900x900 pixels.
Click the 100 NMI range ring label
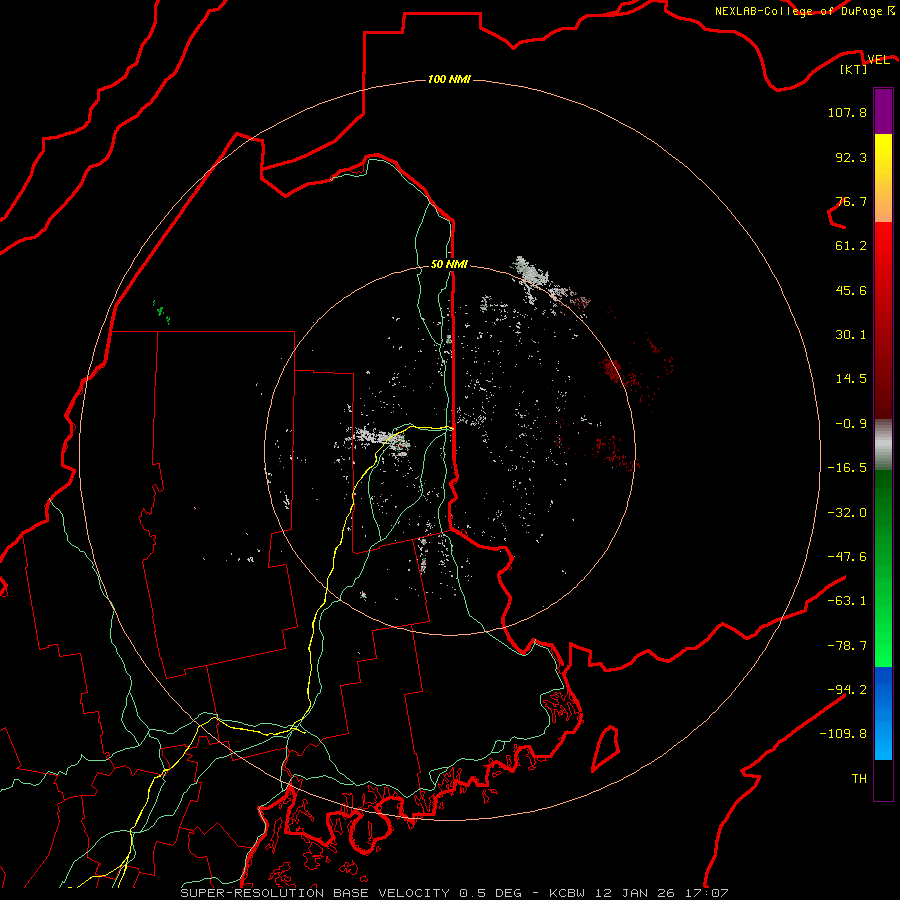coord(449,79)
